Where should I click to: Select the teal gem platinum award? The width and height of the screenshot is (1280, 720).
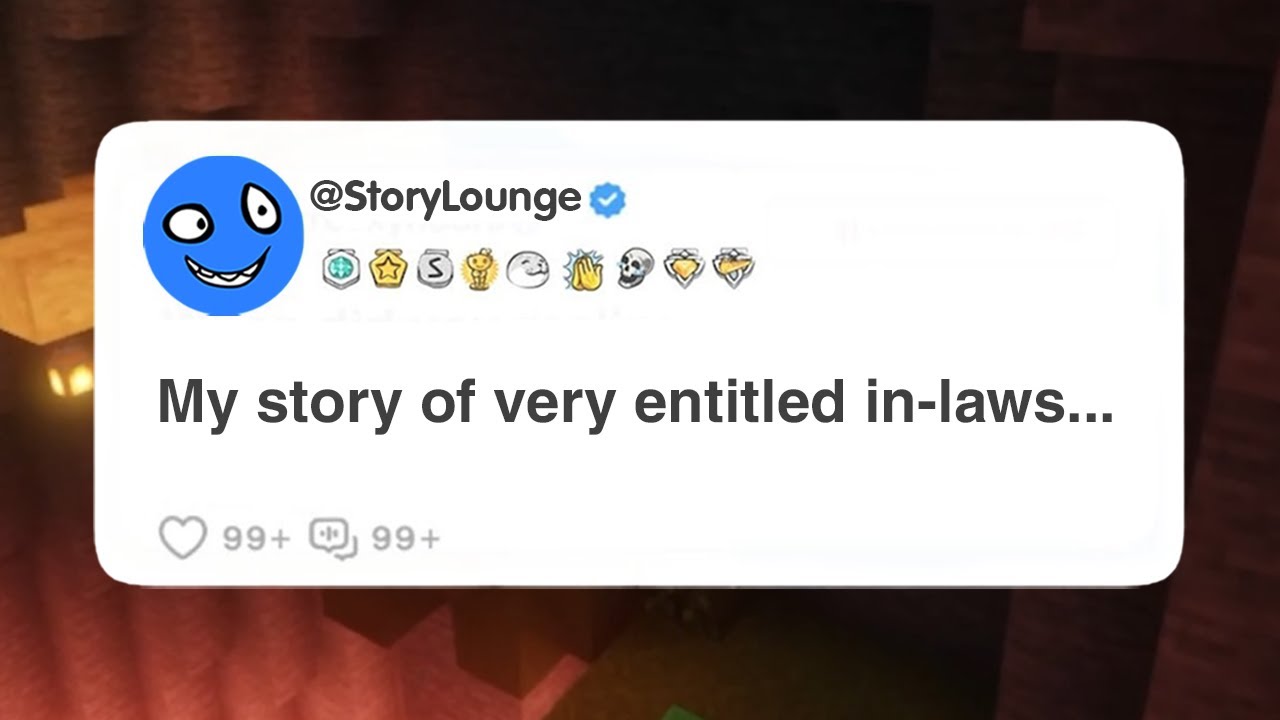pos(341,269)
